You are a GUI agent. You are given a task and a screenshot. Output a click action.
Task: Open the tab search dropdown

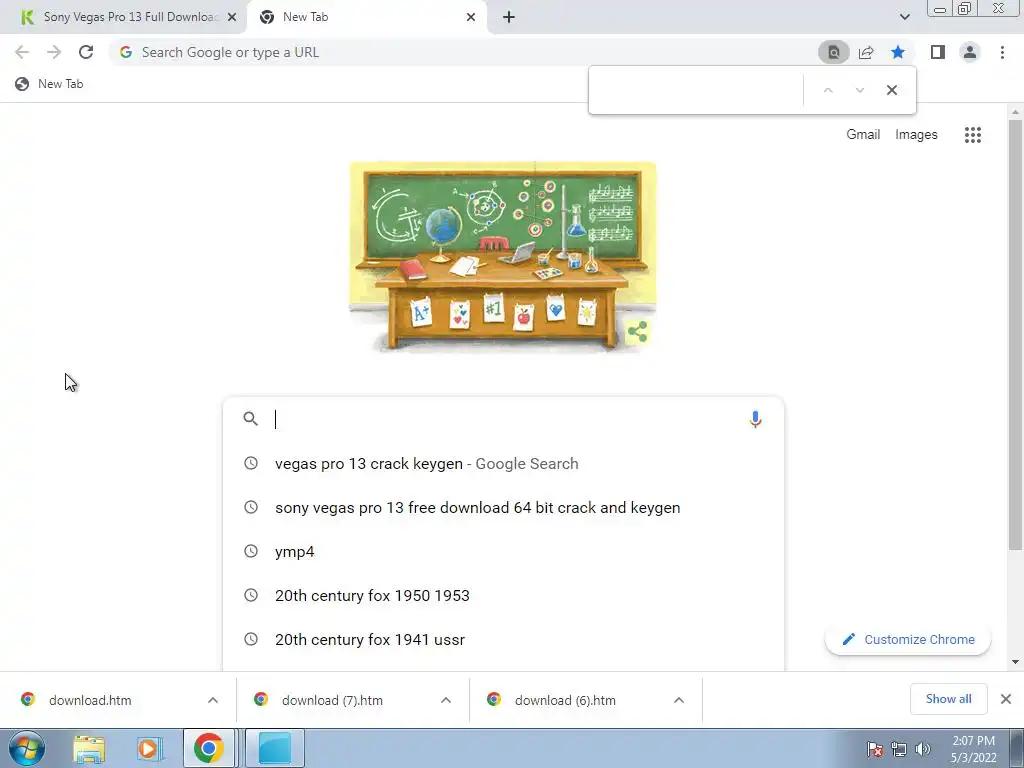pos(904,17)
